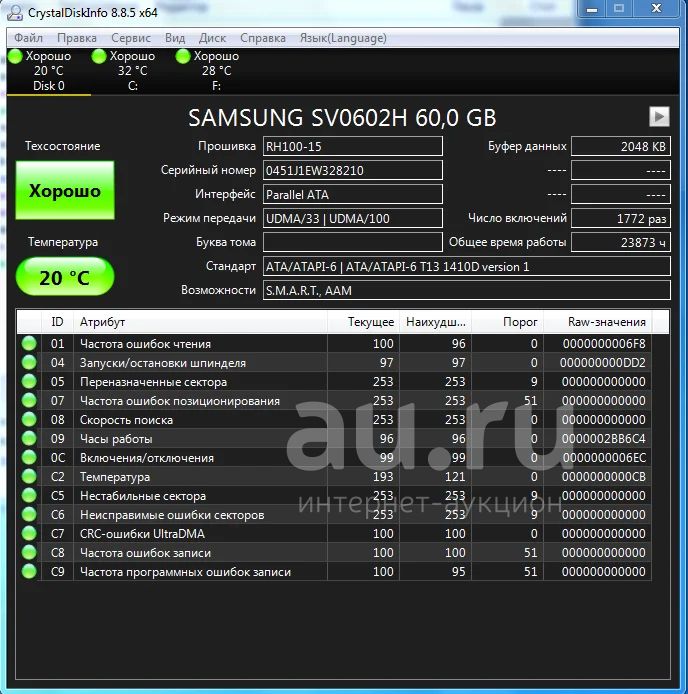Click status circle for attribute 01
Viewport: 688px width, 694px height.
coord(29,343)
